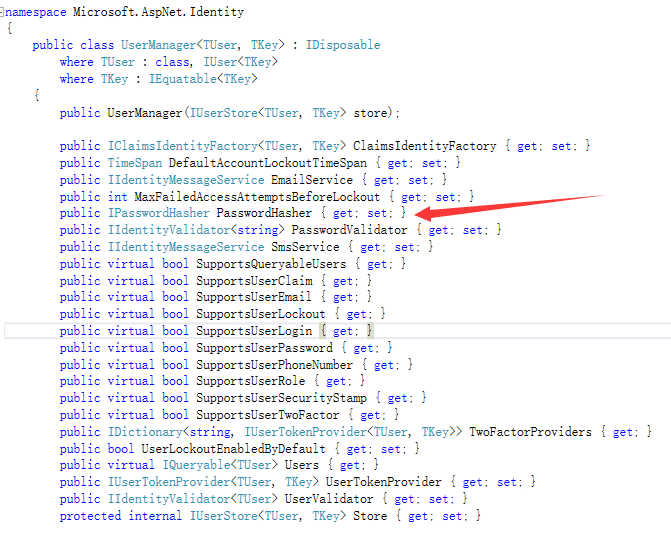671x535 pixels.
Task: Click the UserTokenProvider property name
Action: (383, 482)
